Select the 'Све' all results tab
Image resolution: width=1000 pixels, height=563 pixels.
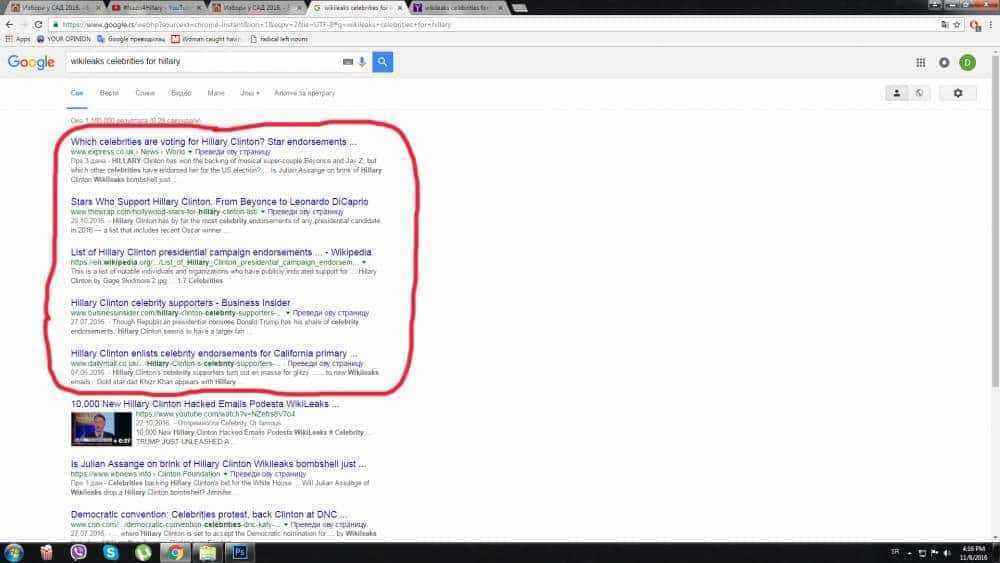coord(77,93)
